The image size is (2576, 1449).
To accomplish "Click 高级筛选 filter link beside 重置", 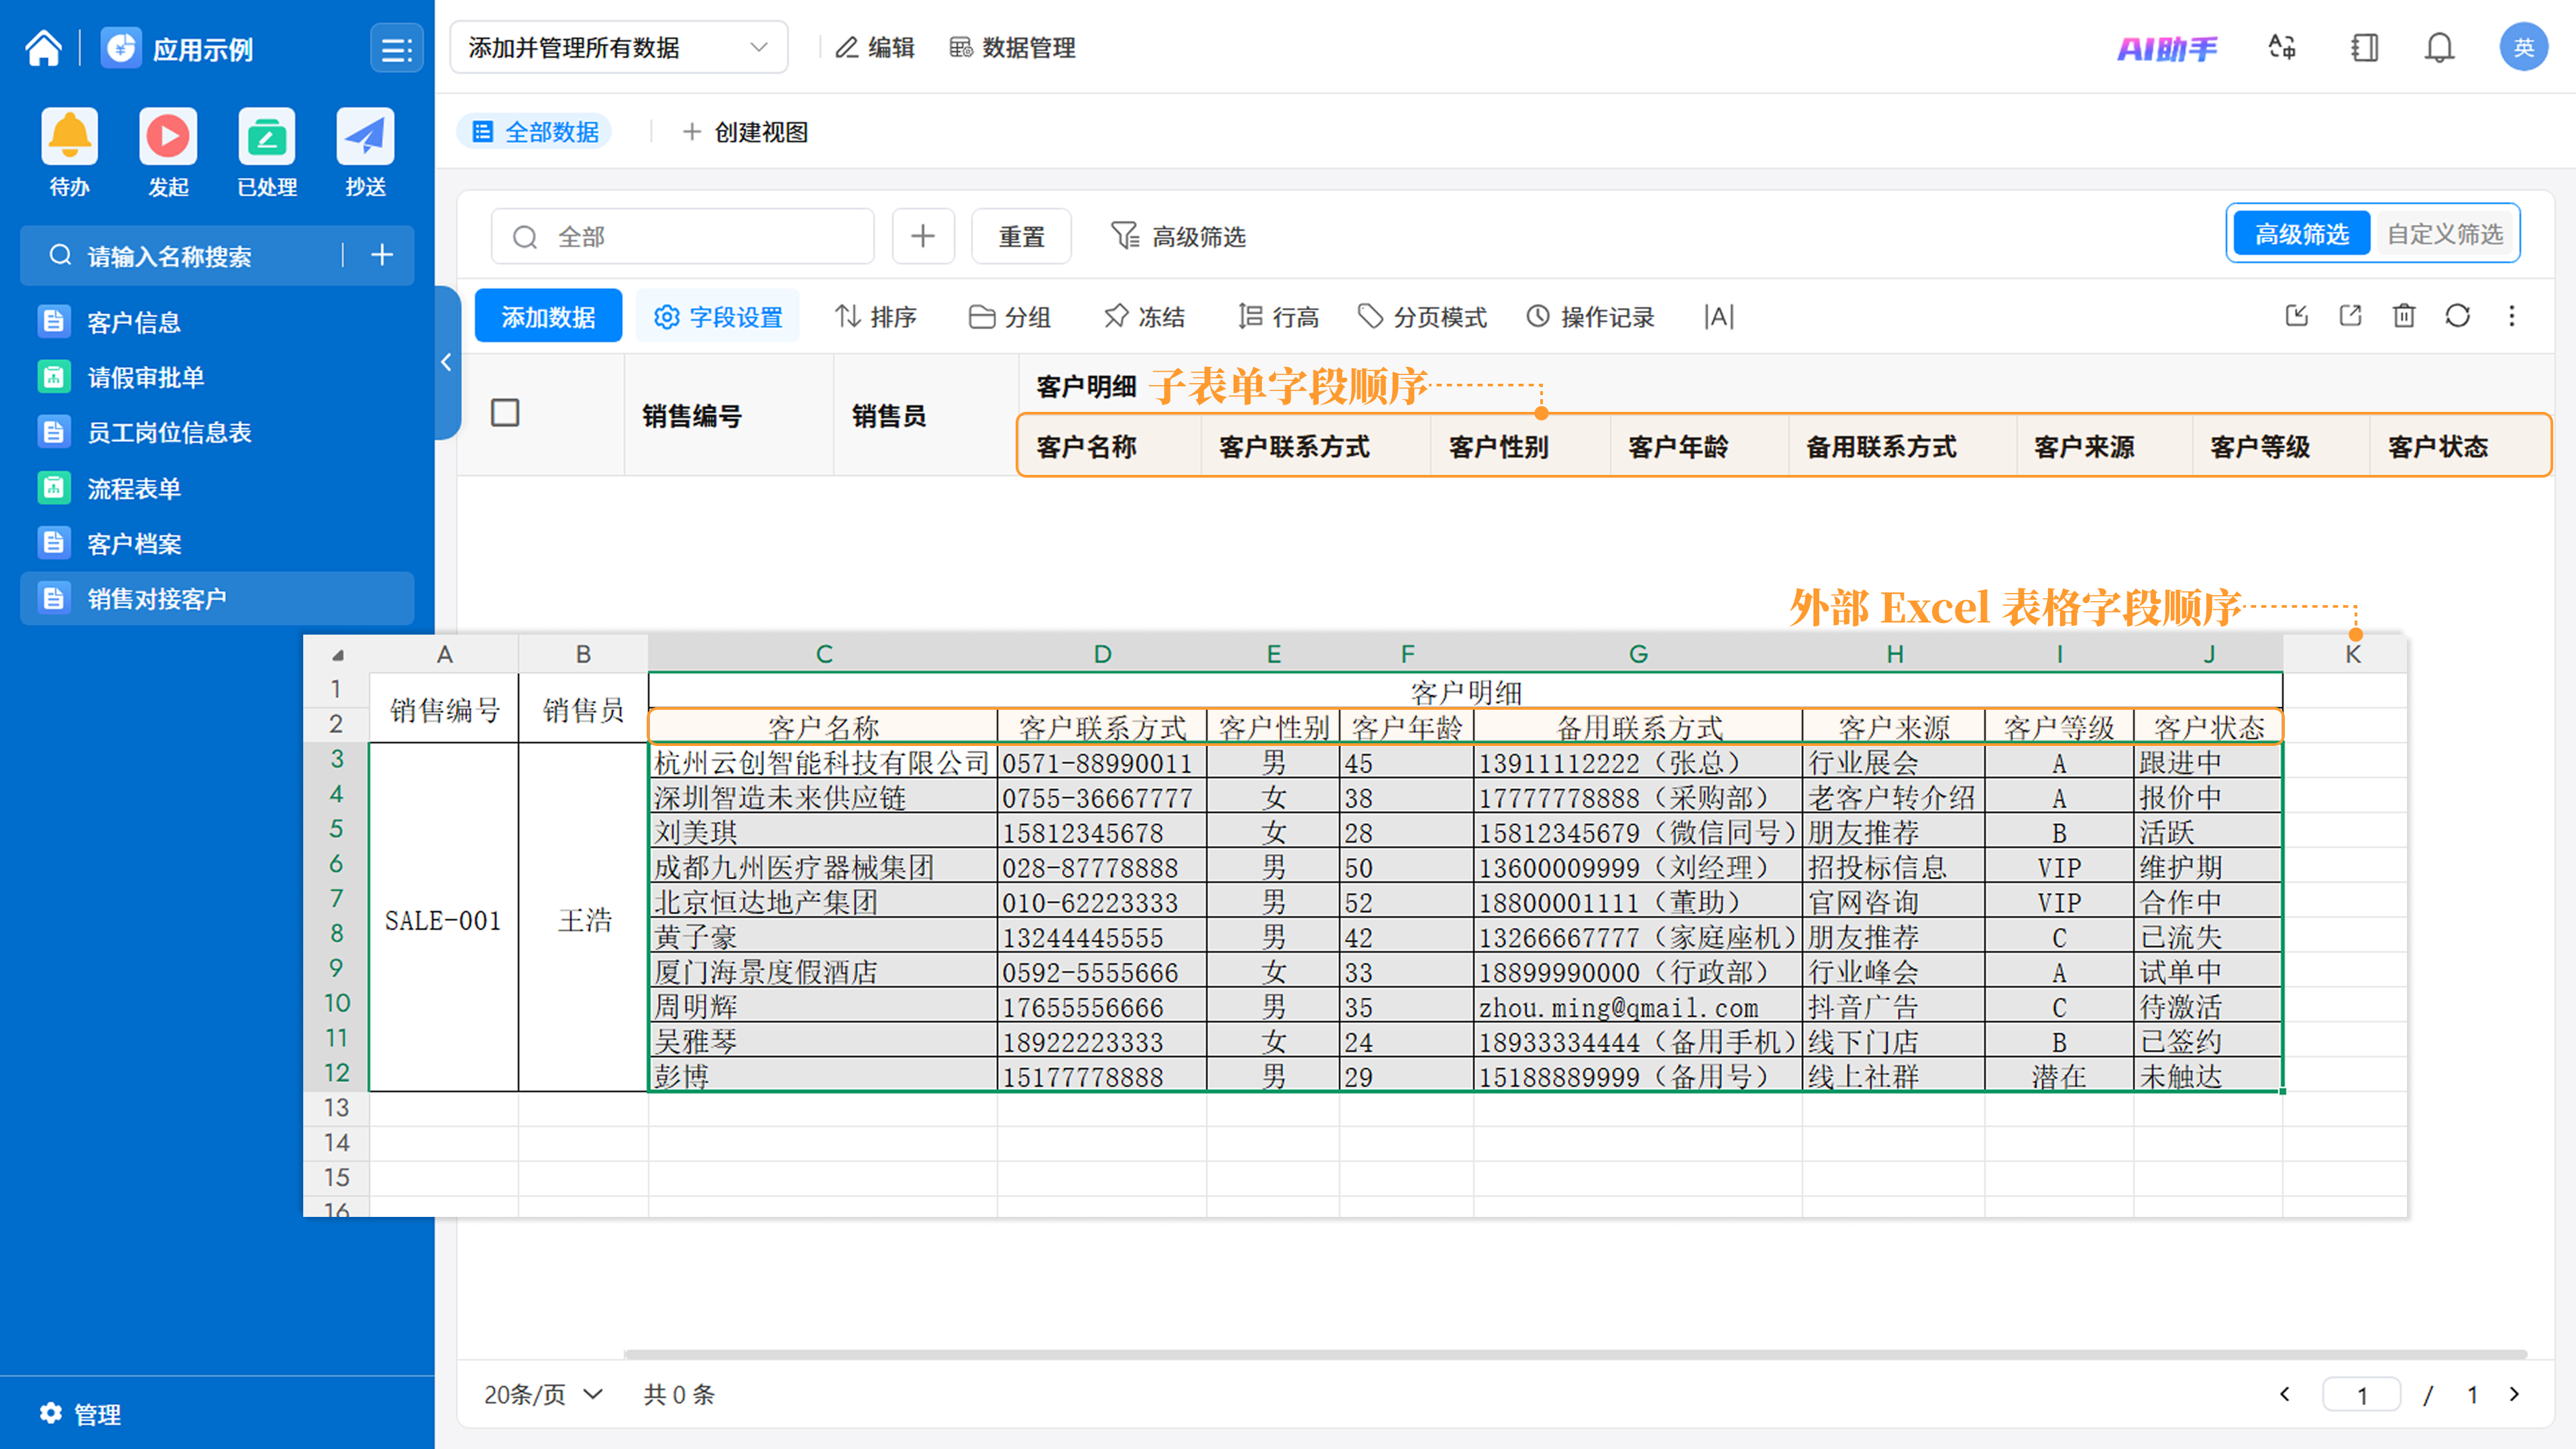I will click(x=1178, y=236).
